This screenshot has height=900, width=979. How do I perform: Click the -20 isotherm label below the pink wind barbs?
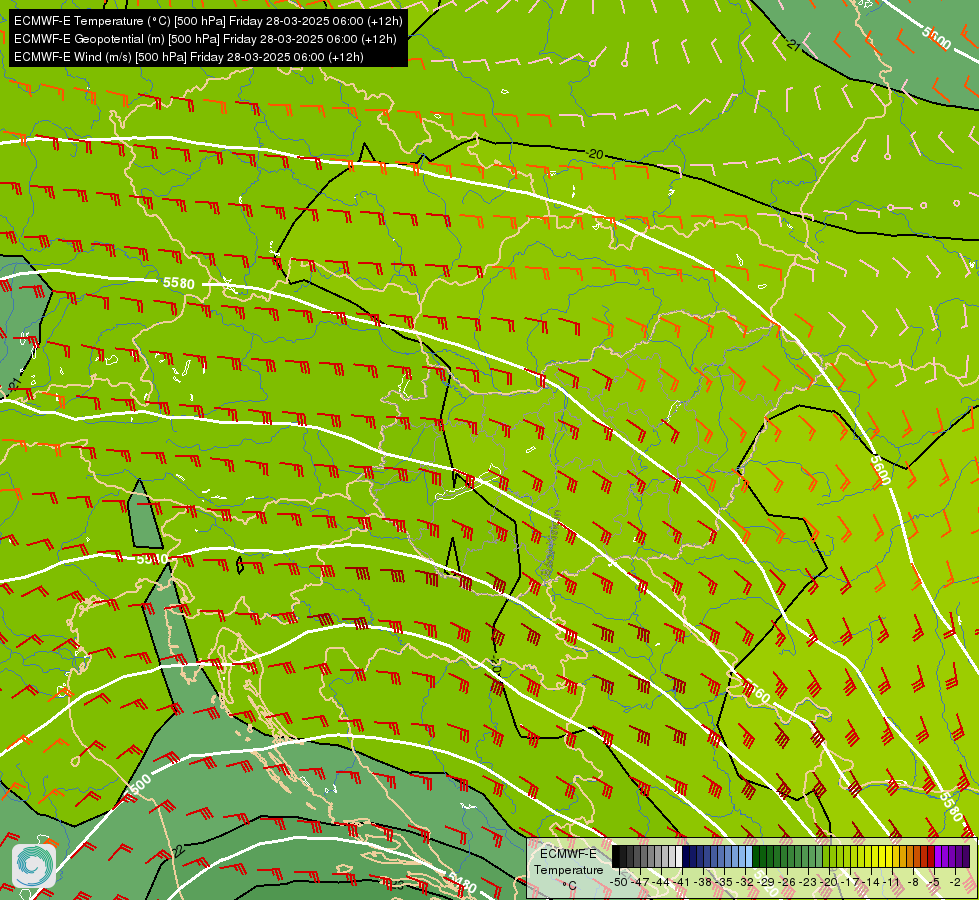pyautogui.click(x=595, y=154)
